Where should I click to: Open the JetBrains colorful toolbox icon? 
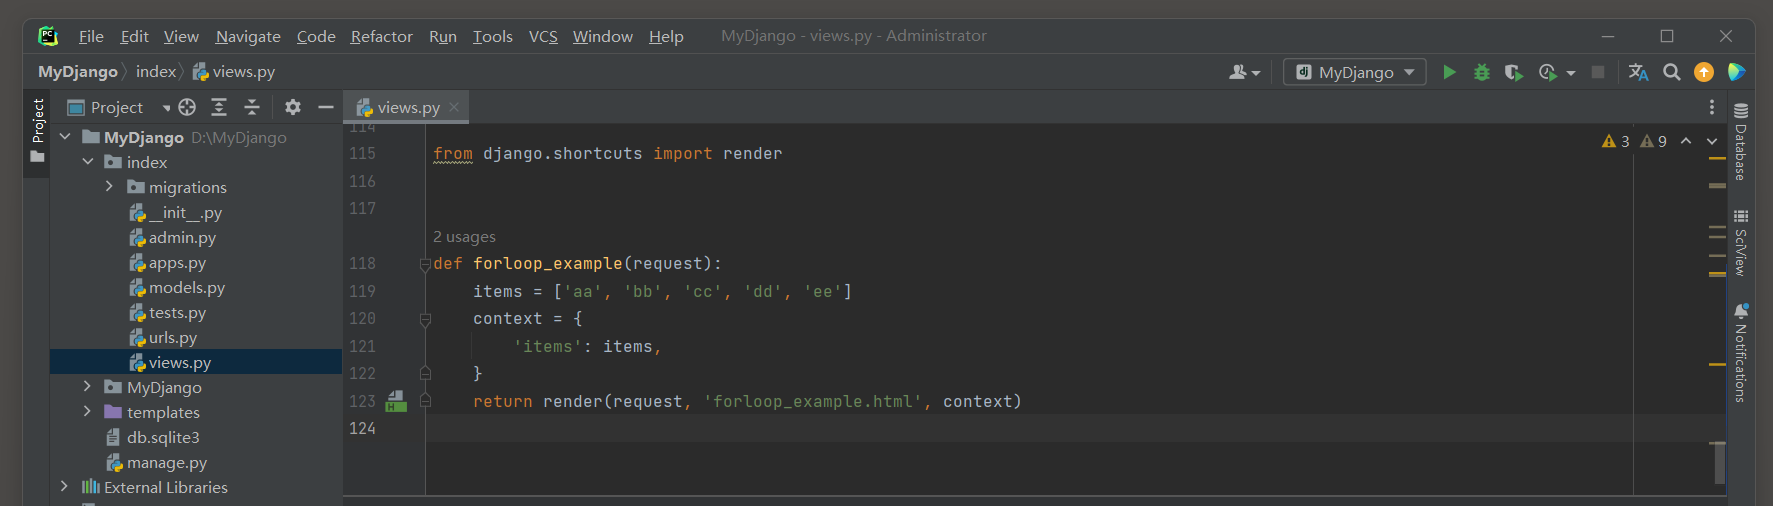pos(1736,72)
